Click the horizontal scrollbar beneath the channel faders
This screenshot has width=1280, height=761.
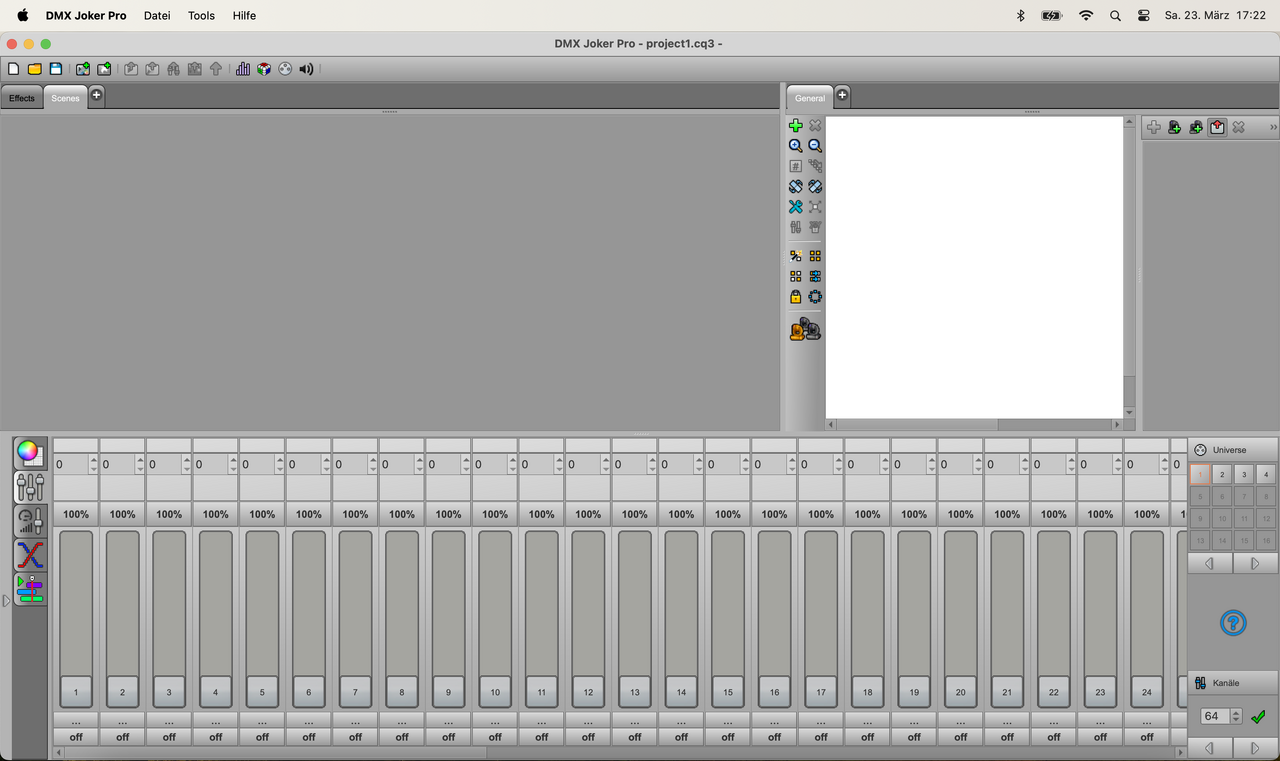pos(620,752)
